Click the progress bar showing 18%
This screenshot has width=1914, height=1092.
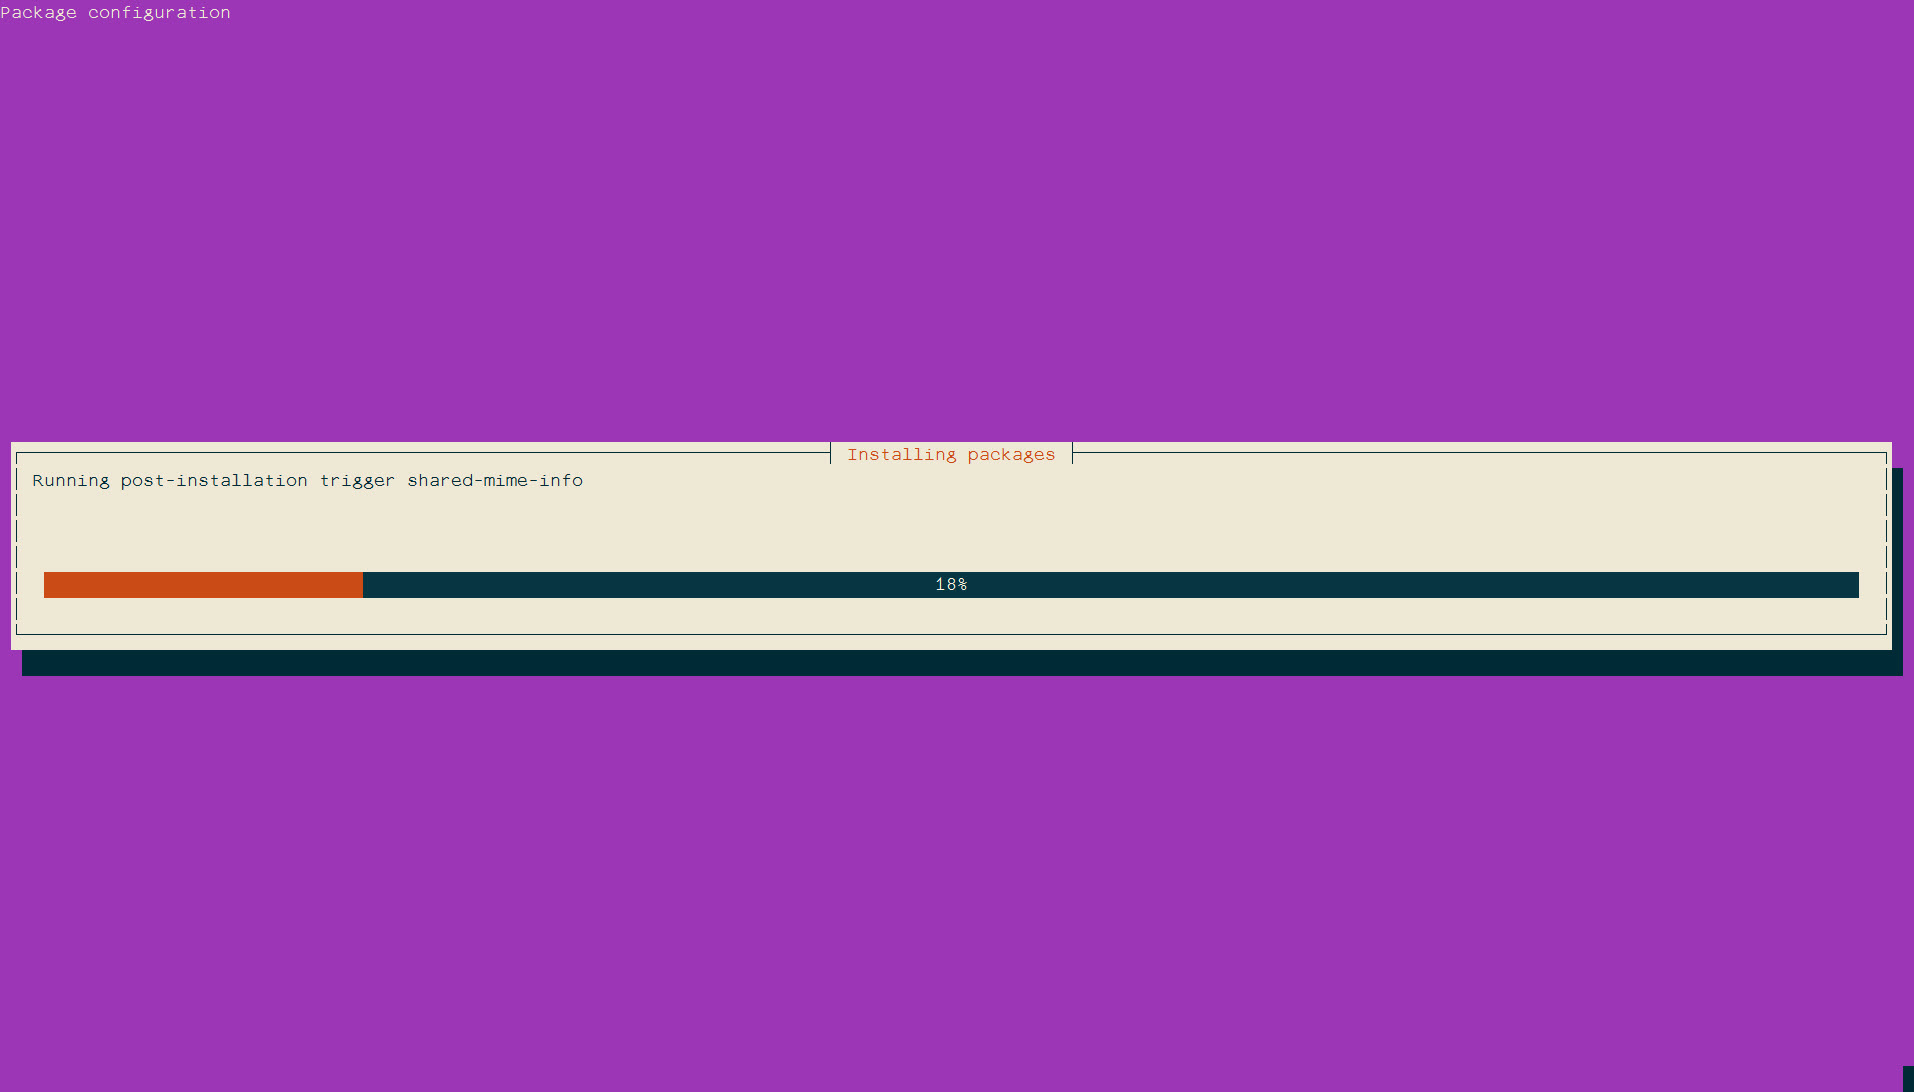(x=950, y=585)
